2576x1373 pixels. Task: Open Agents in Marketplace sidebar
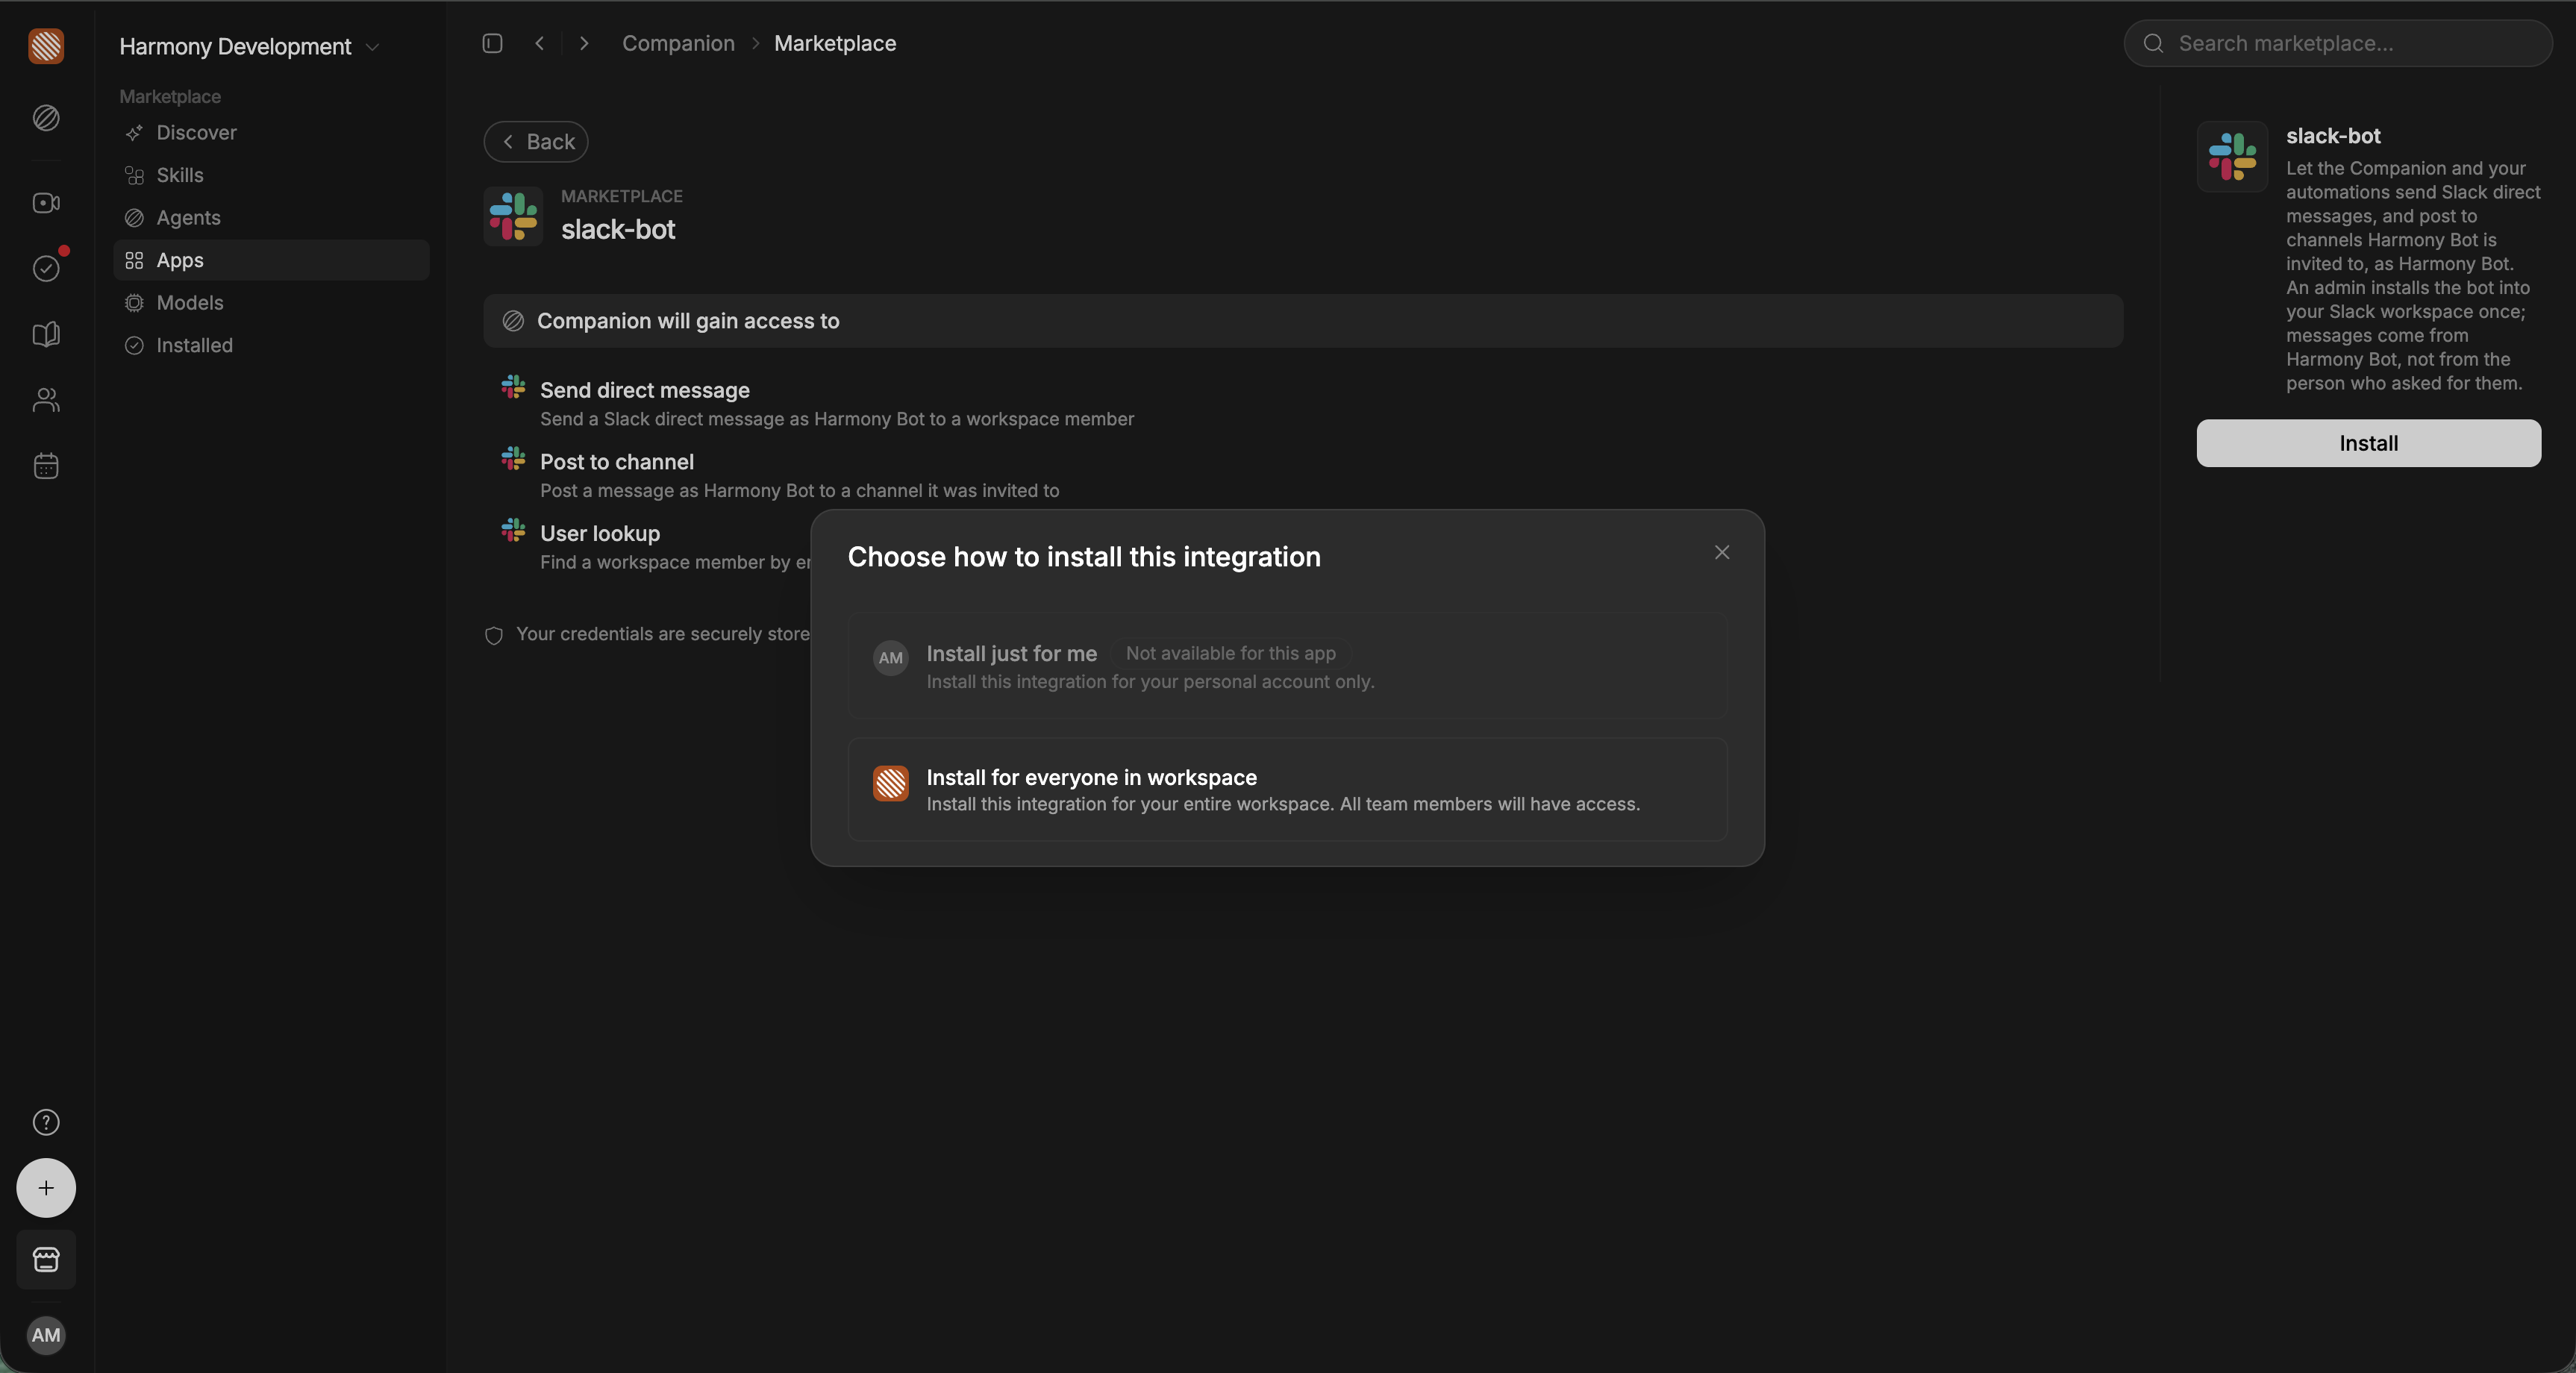pyautogui.click(x=272, y=218)
